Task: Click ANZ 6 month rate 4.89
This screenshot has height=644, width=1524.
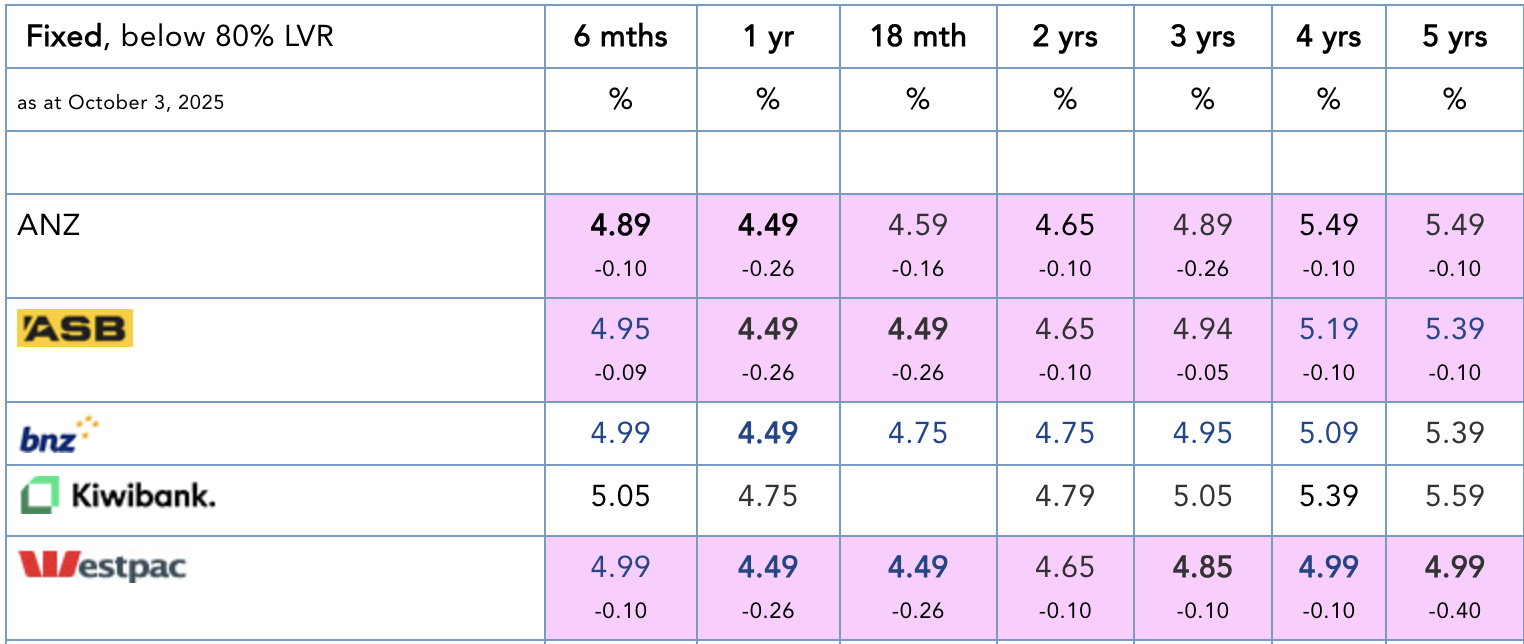Action: pyautogui.click(x=620, y=224)
